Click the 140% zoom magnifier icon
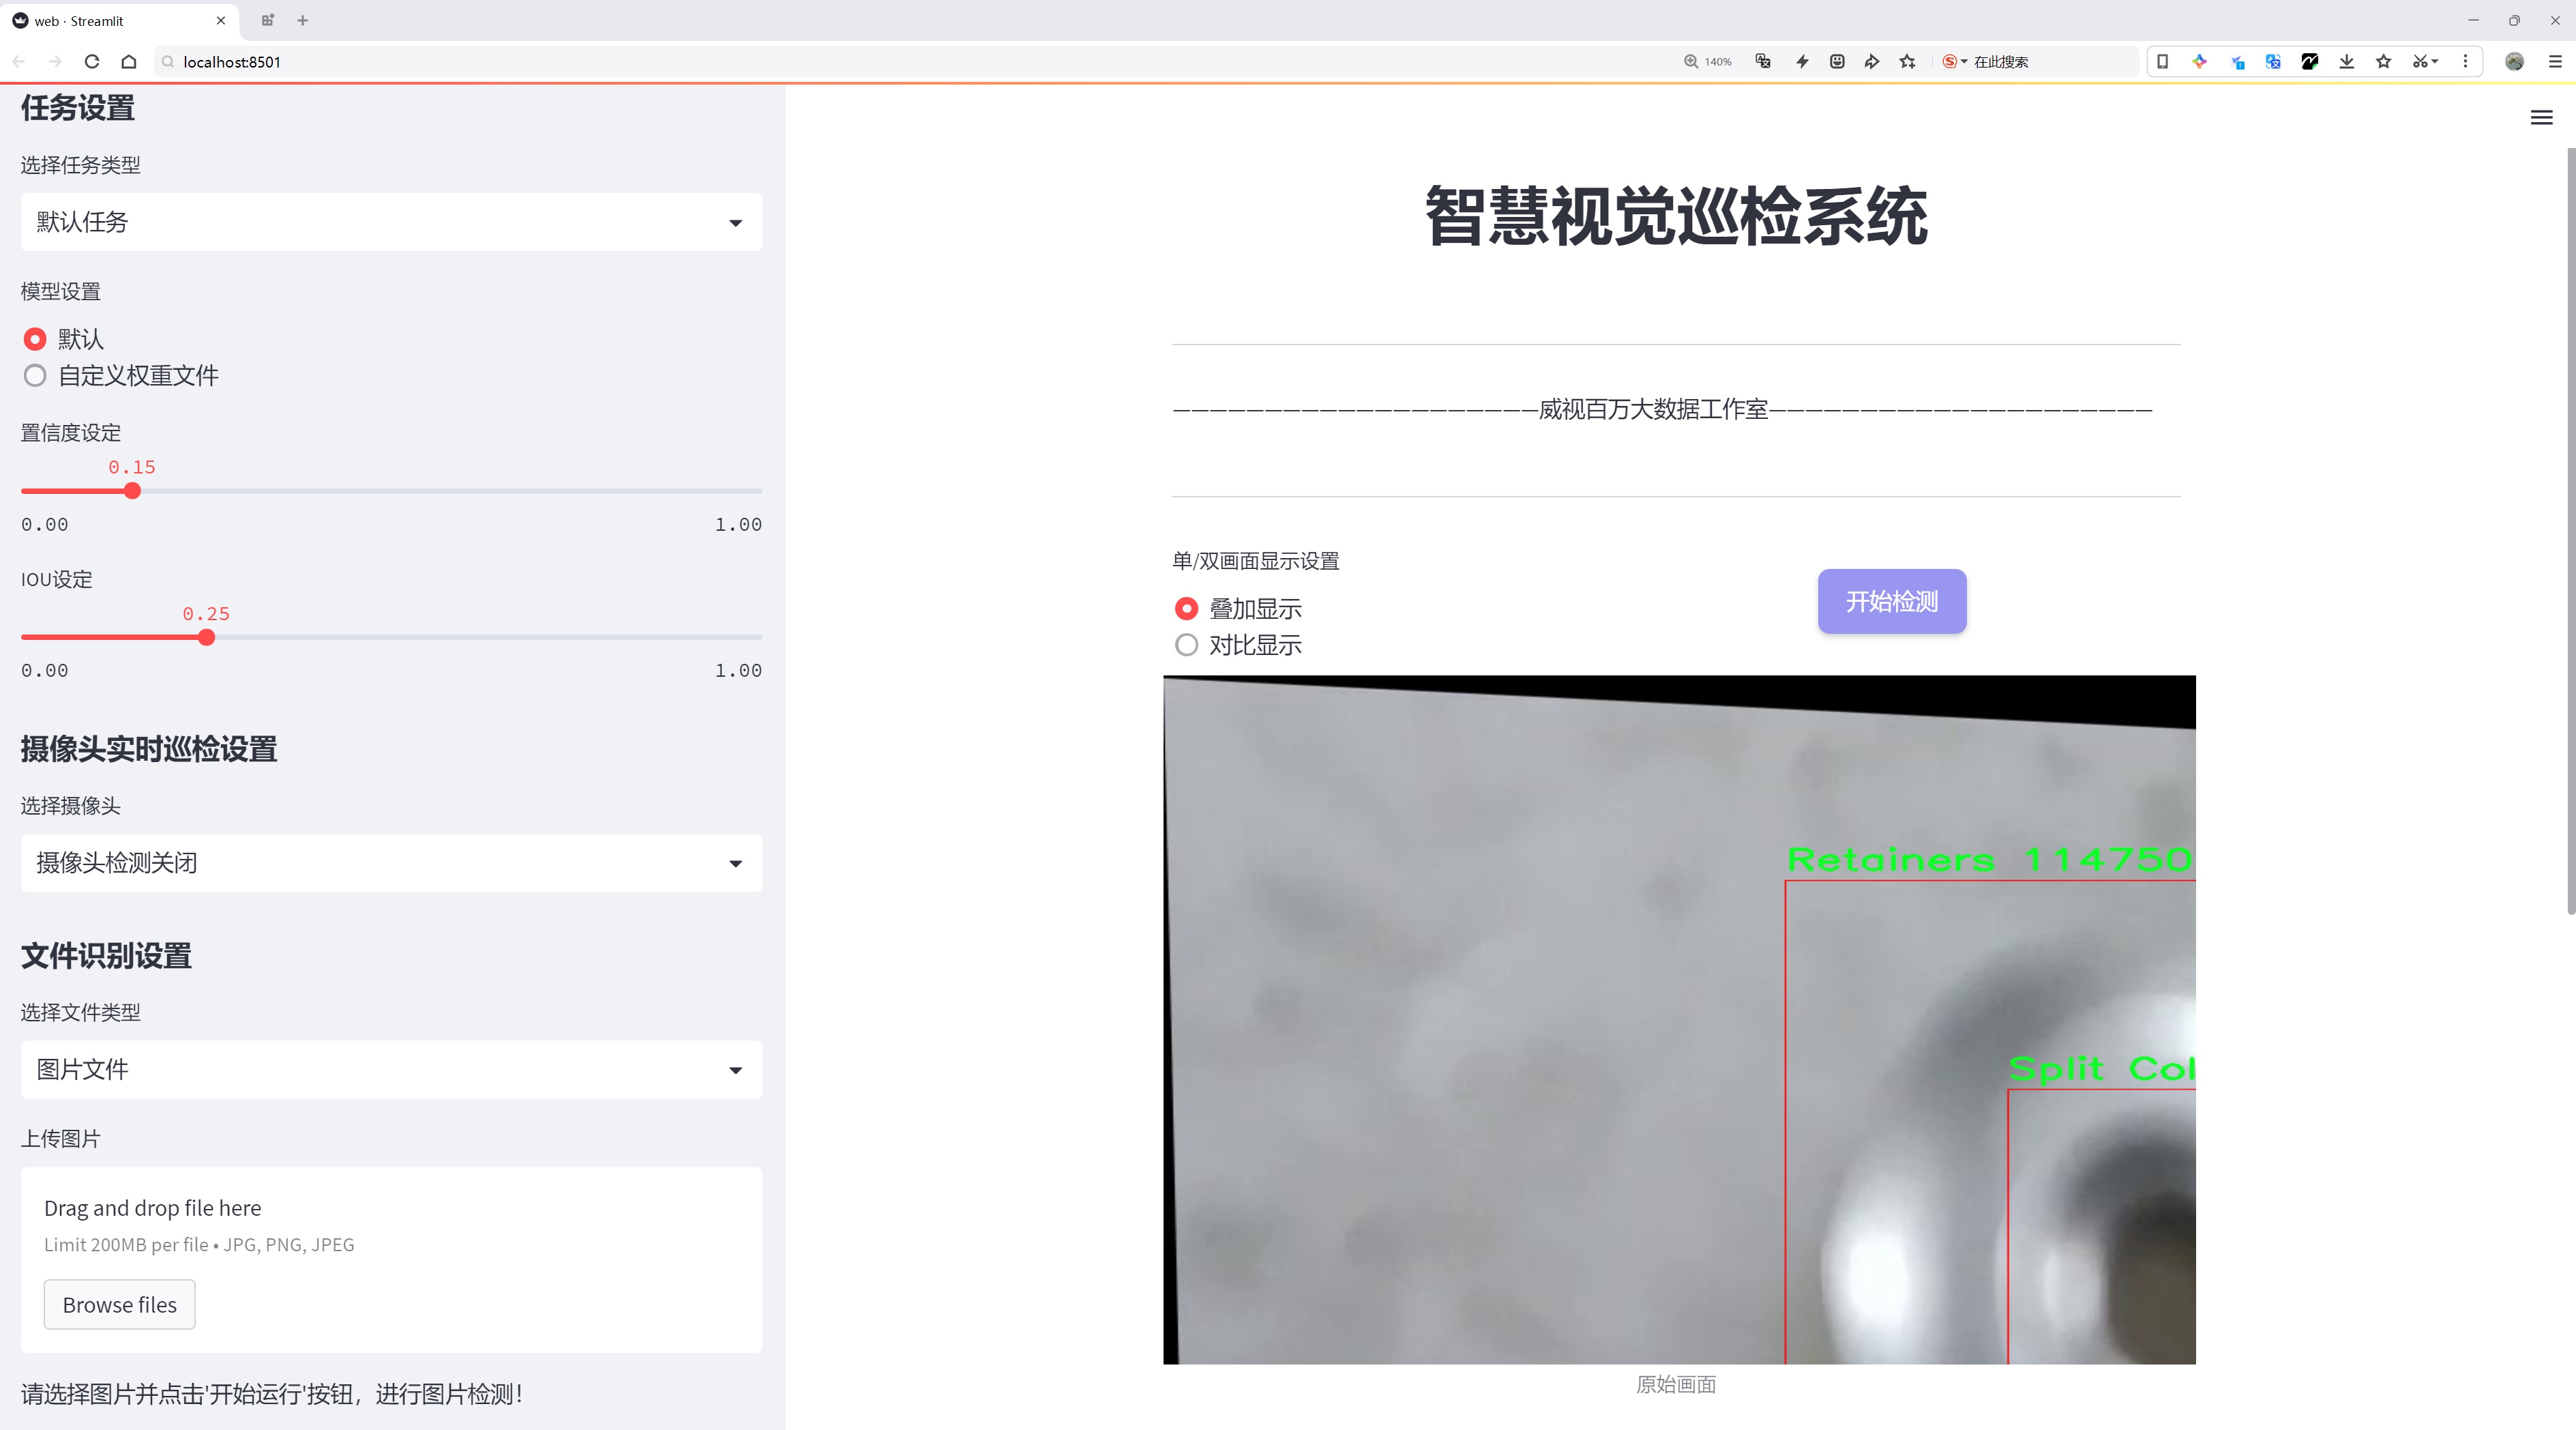The width and height of the screenshot is (2576, 1430). [1691, 61]
